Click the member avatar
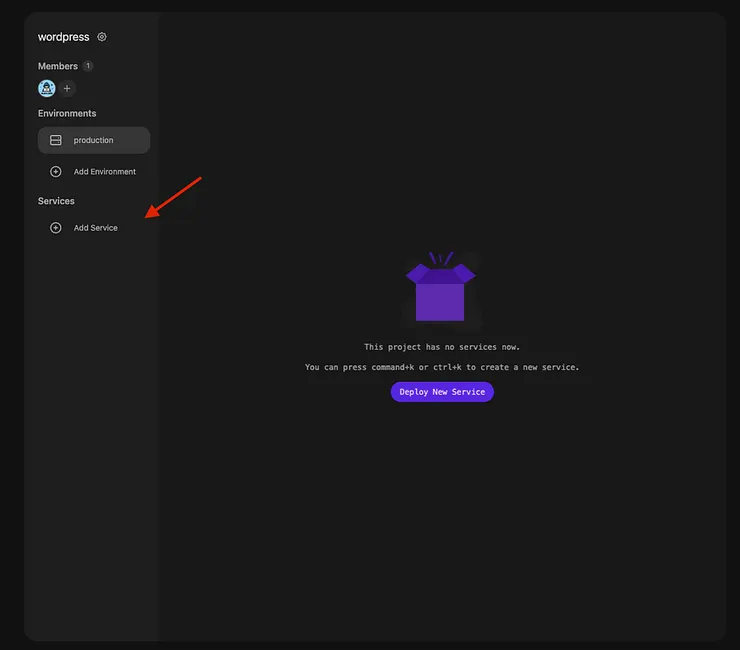The image size is (740, 650). [47, 88]
